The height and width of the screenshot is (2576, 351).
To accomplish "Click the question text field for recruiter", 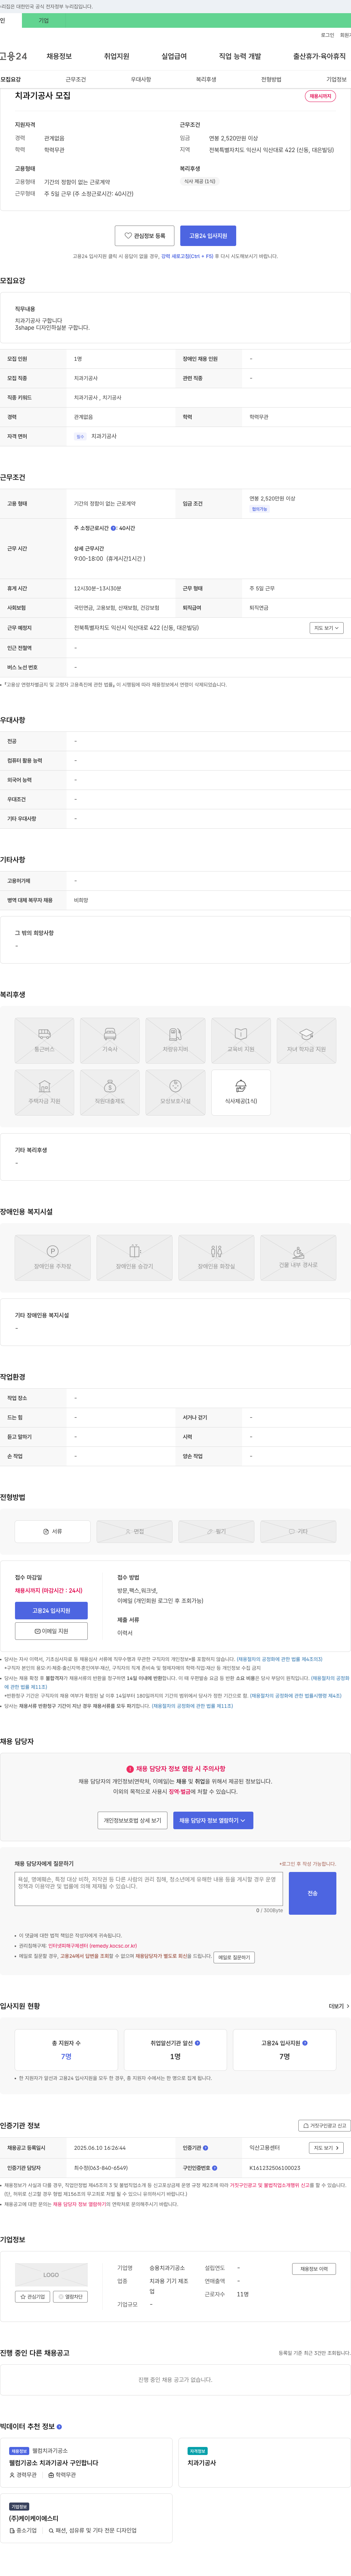I will click(149, 1889).
